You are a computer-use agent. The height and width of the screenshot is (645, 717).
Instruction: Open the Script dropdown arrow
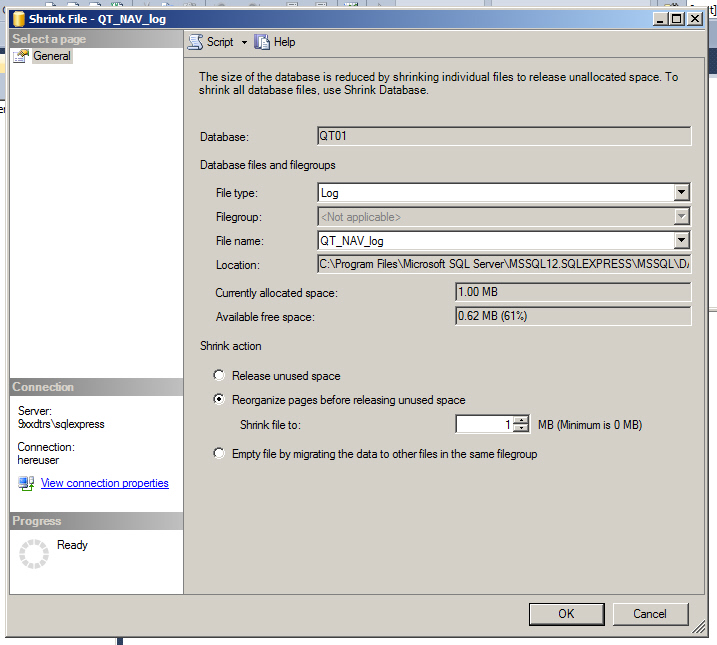[x=244, y=43]
